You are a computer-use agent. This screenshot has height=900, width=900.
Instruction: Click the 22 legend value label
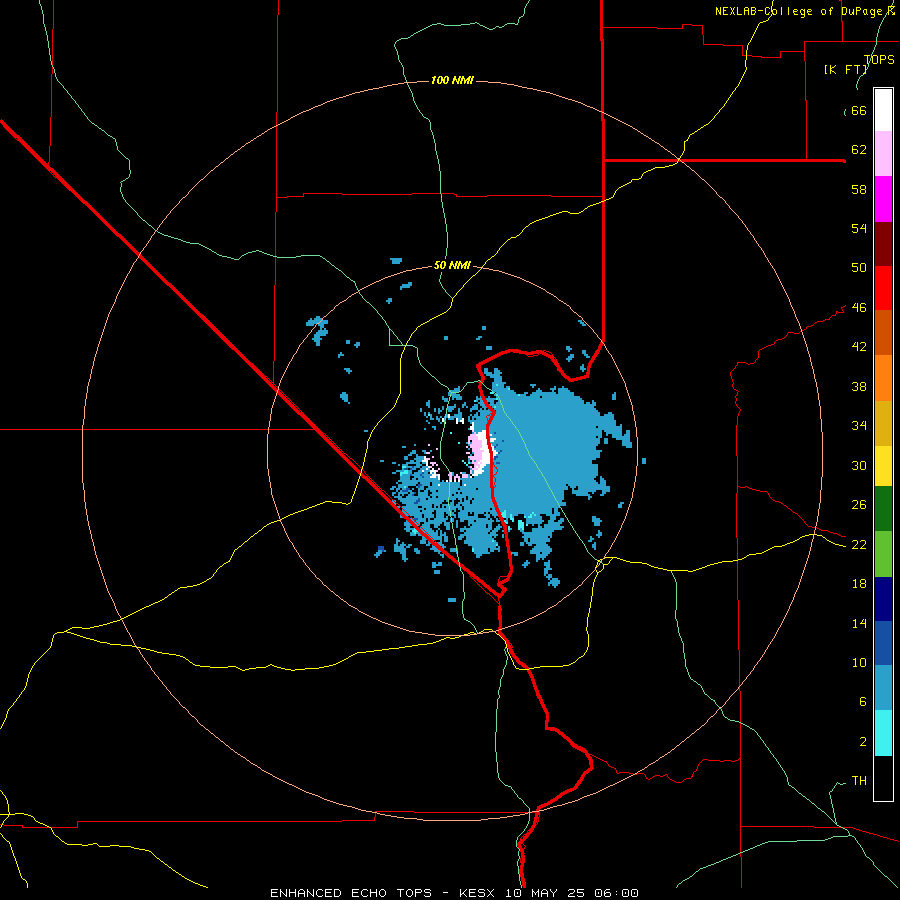pyautogui.click(x=859, y=545)
